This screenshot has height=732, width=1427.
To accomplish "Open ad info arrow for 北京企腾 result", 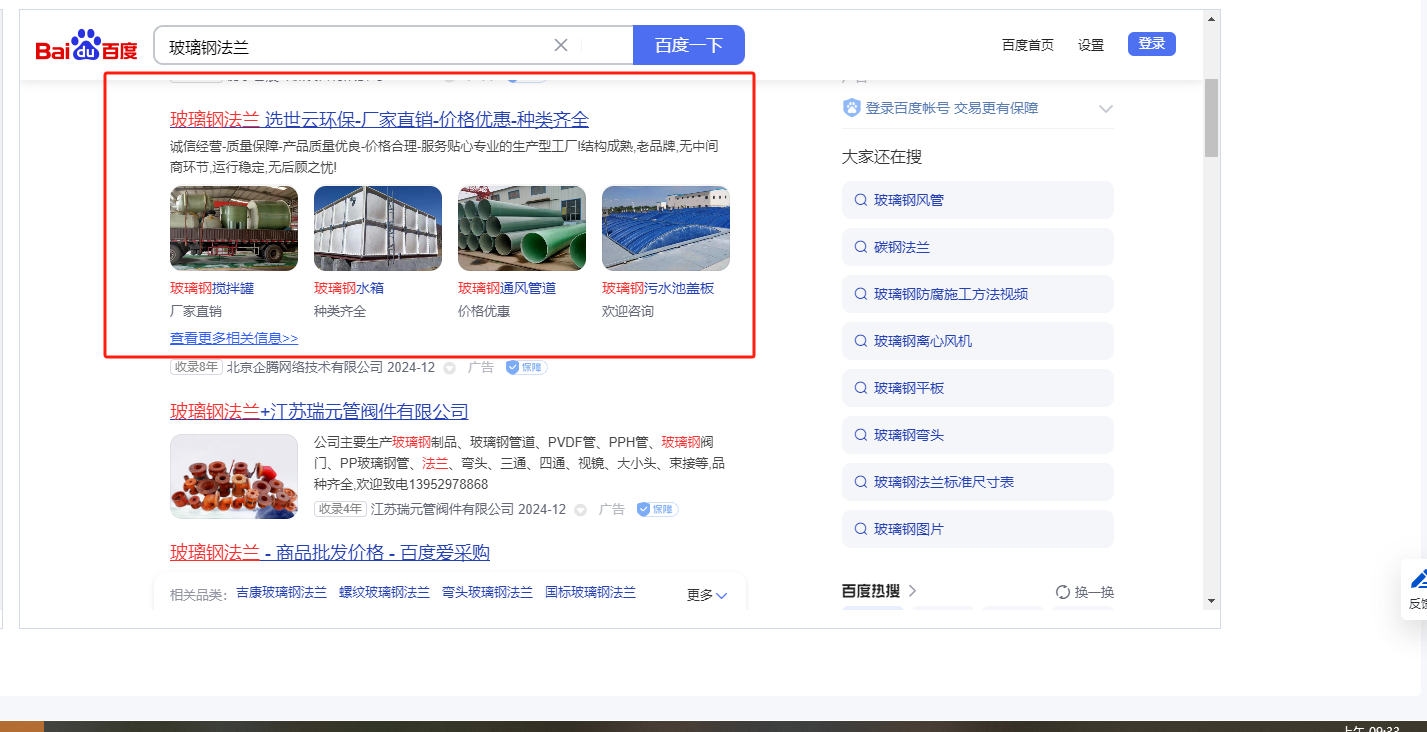I will (x=449, y=368).
